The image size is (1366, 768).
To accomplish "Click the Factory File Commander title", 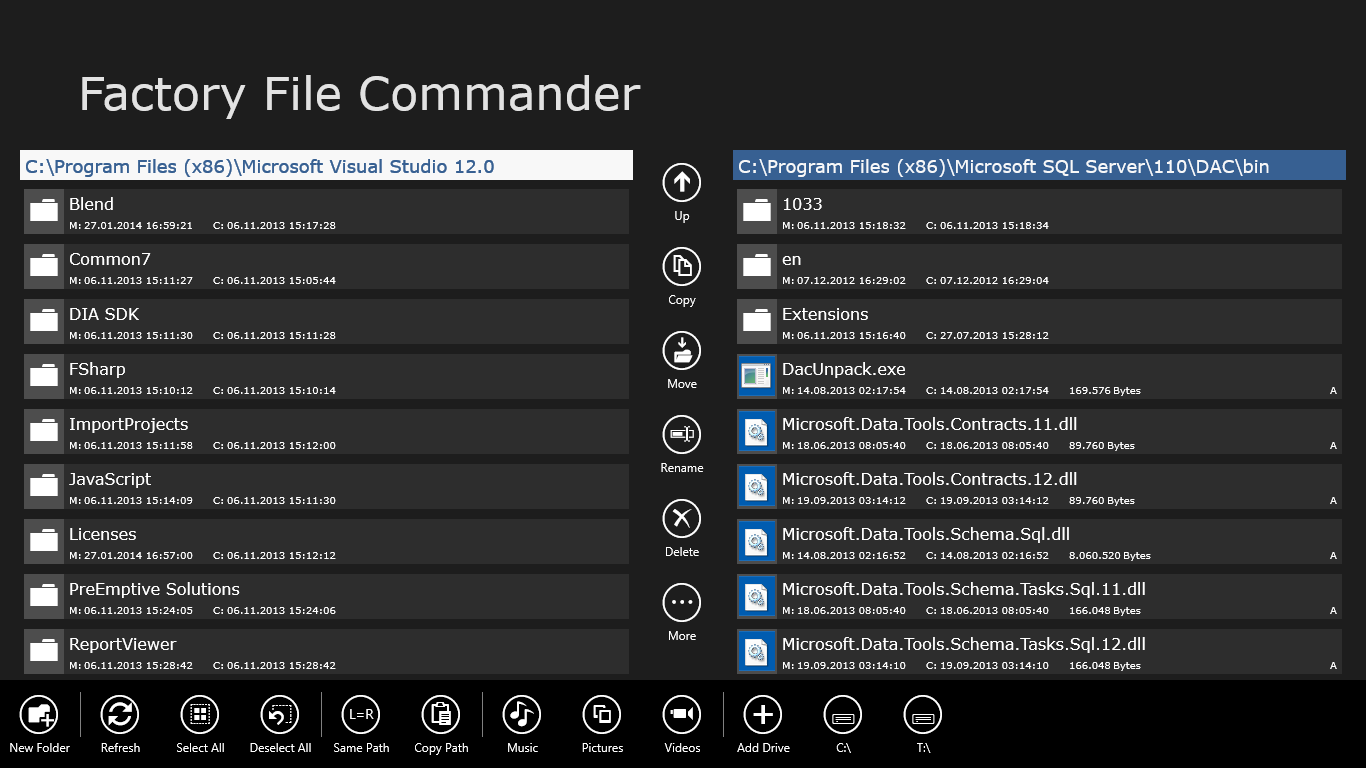I will 359,94.
